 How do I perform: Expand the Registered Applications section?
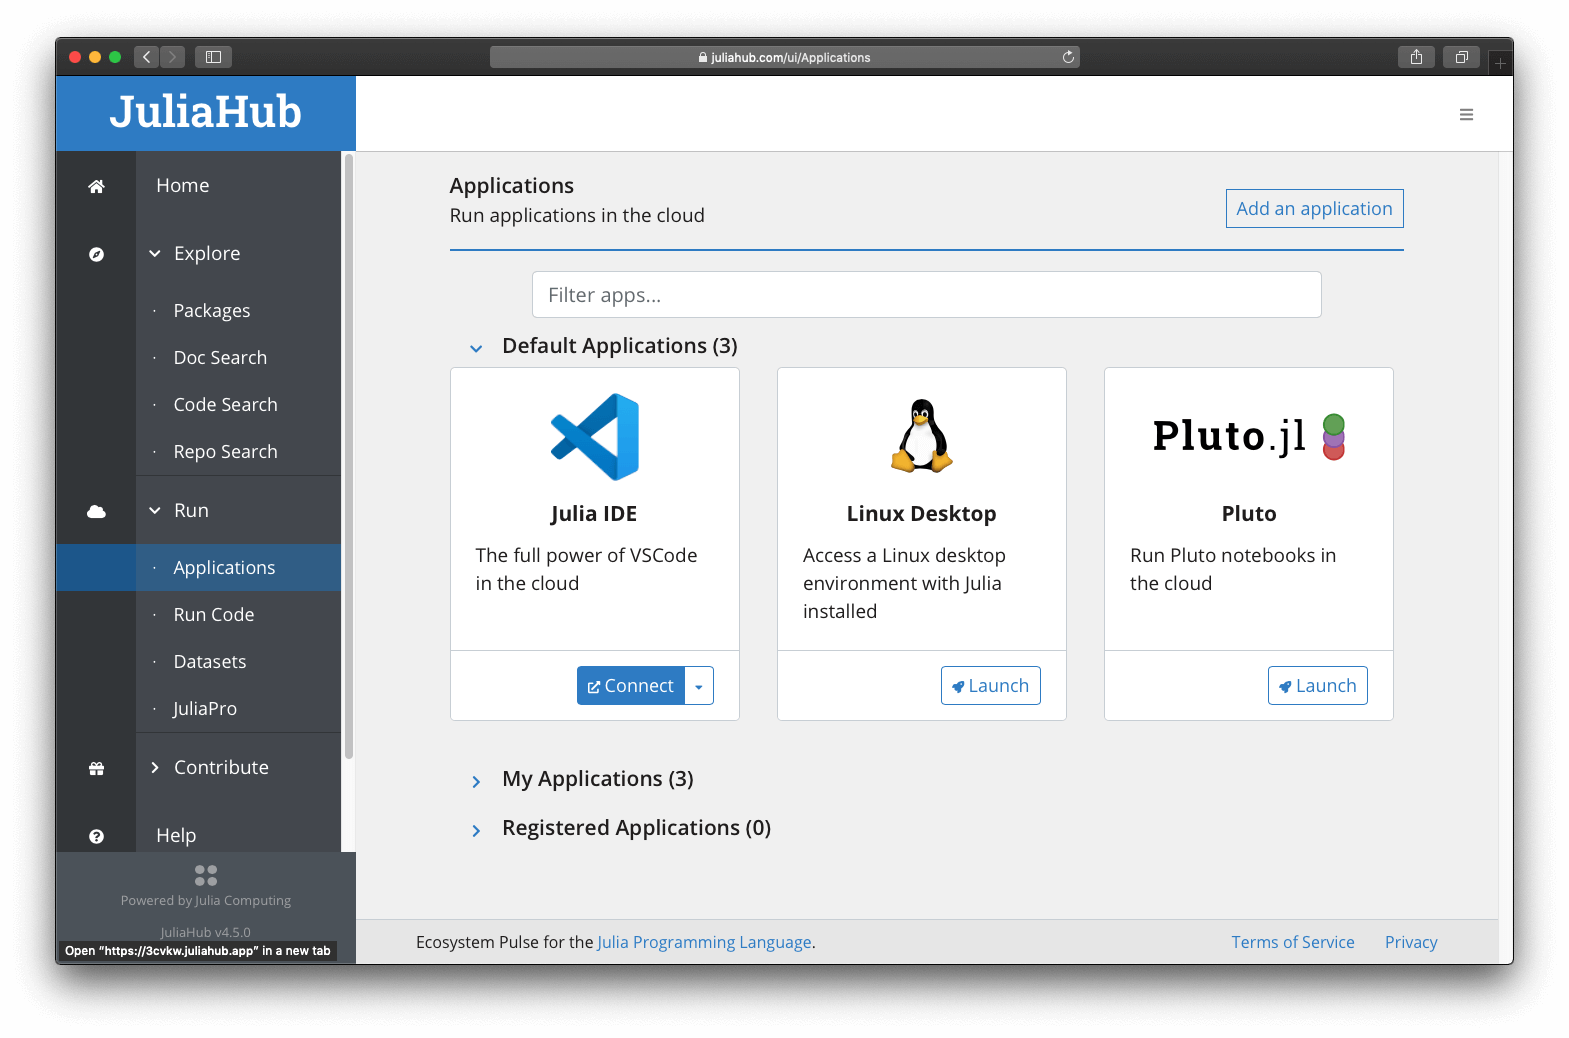(x=476, y=830)
